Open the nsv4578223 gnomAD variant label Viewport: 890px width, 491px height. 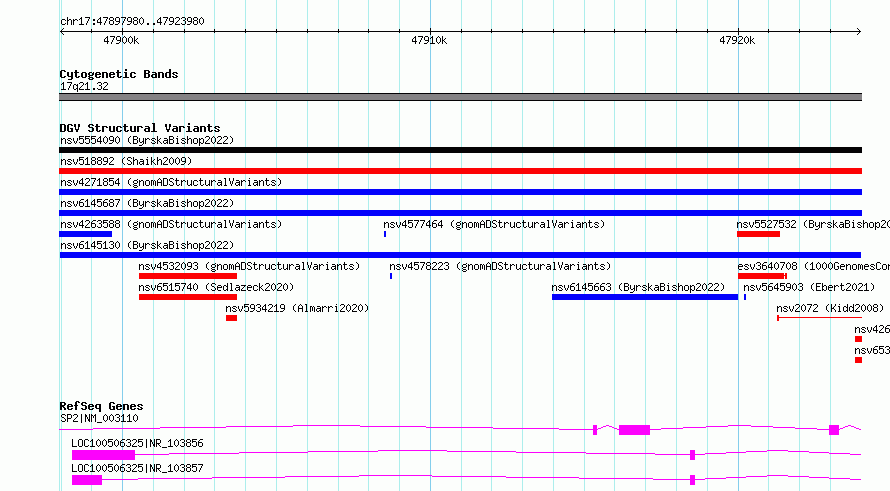(x=500, y=266)
